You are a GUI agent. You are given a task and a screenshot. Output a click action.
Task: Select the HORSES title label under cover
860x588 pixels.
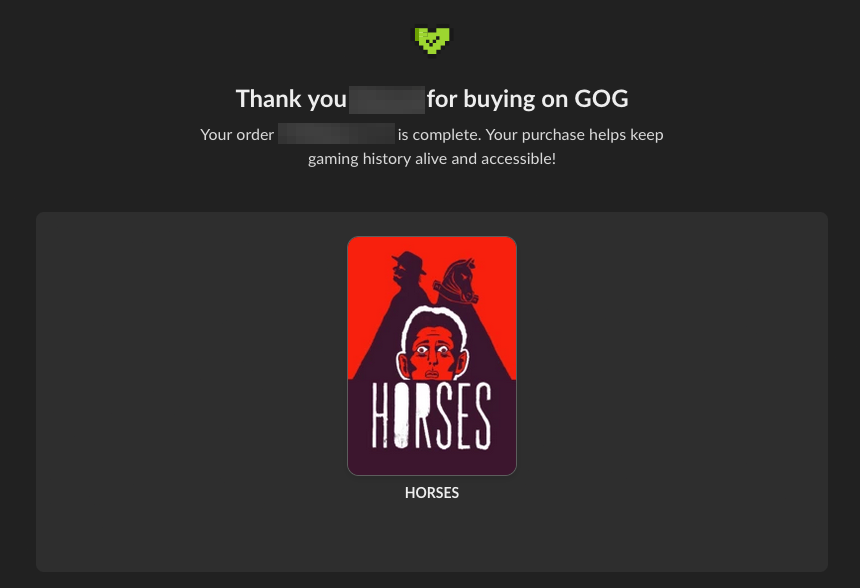pyautogui.click(x=432, y=493)
